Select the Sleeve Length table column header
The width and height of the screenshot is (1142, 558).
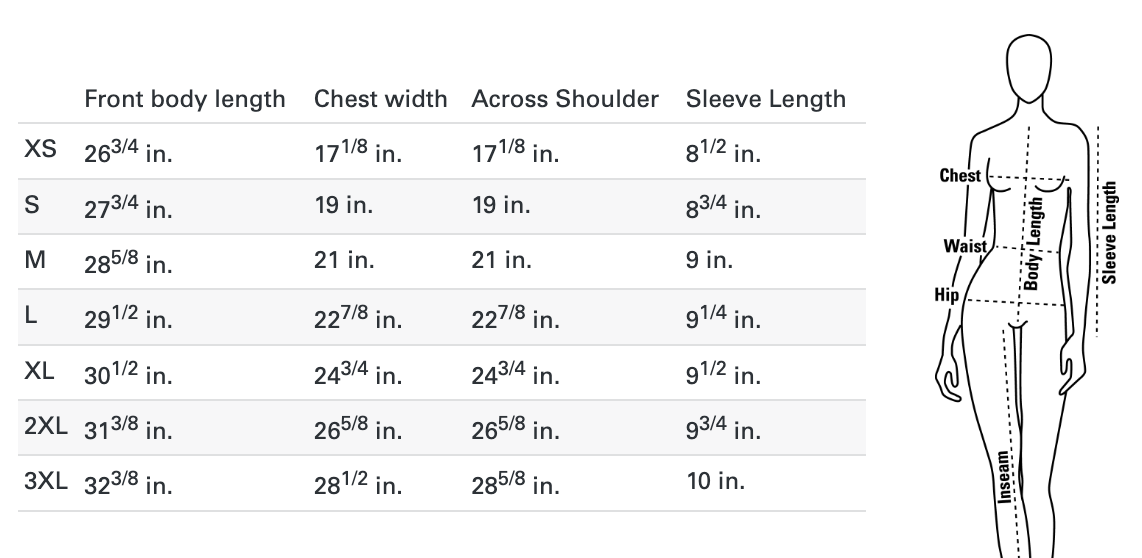(765, 99)
